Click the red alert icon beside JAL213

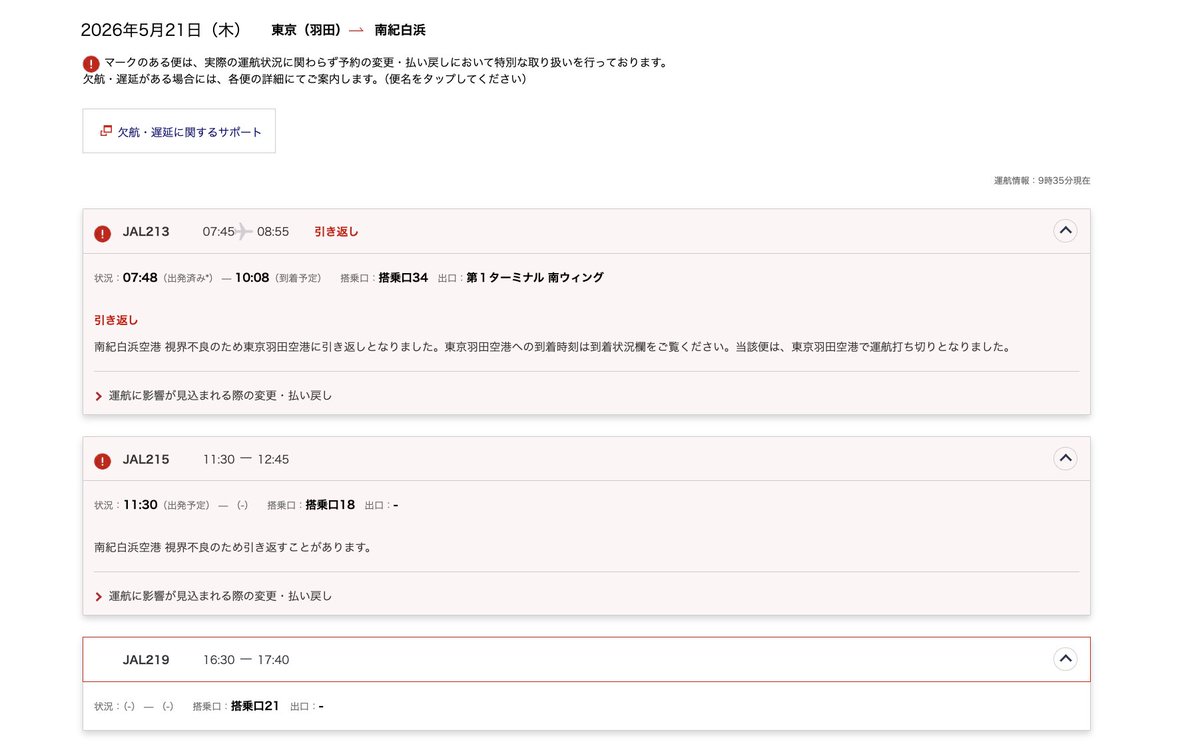tap(102, 233)
